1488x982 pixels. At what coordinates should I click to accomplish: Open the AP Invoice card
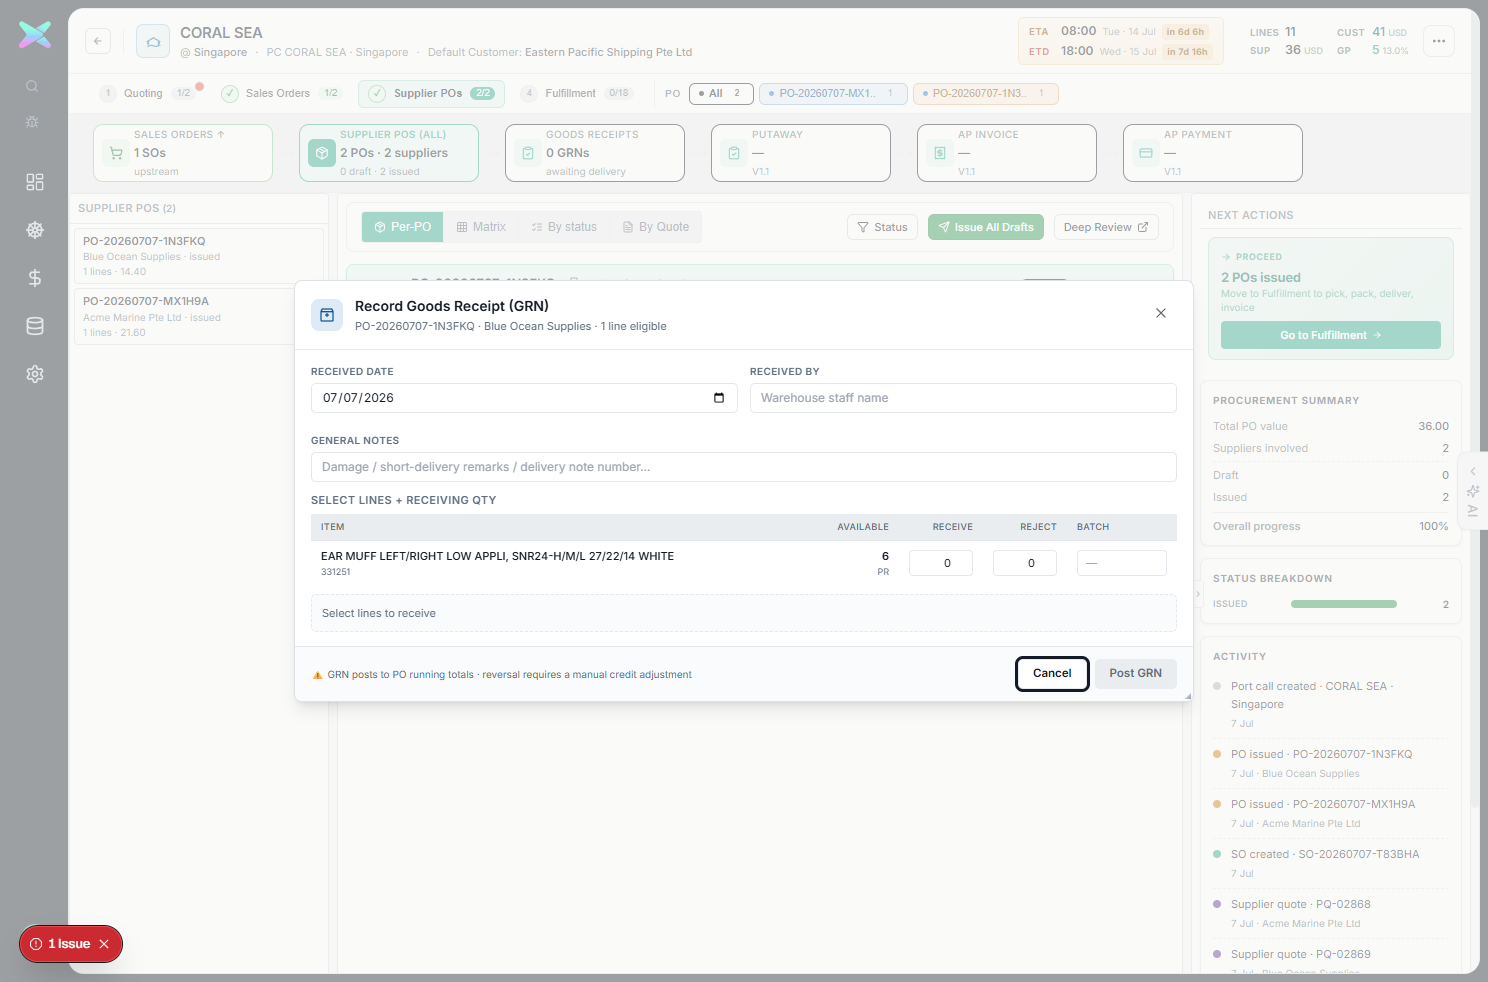coord(1007,153)
